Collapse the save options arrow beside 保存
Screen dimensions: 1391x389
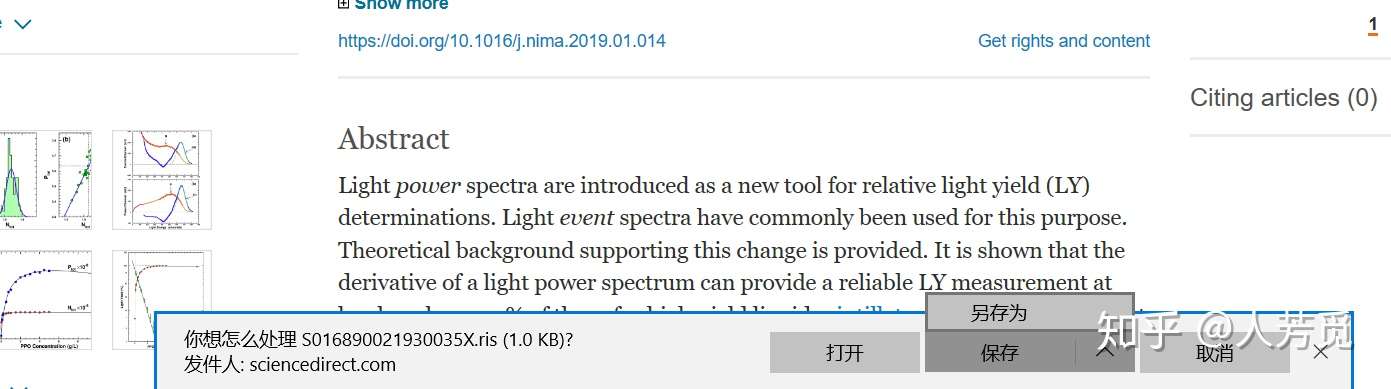pos(1104,352)
